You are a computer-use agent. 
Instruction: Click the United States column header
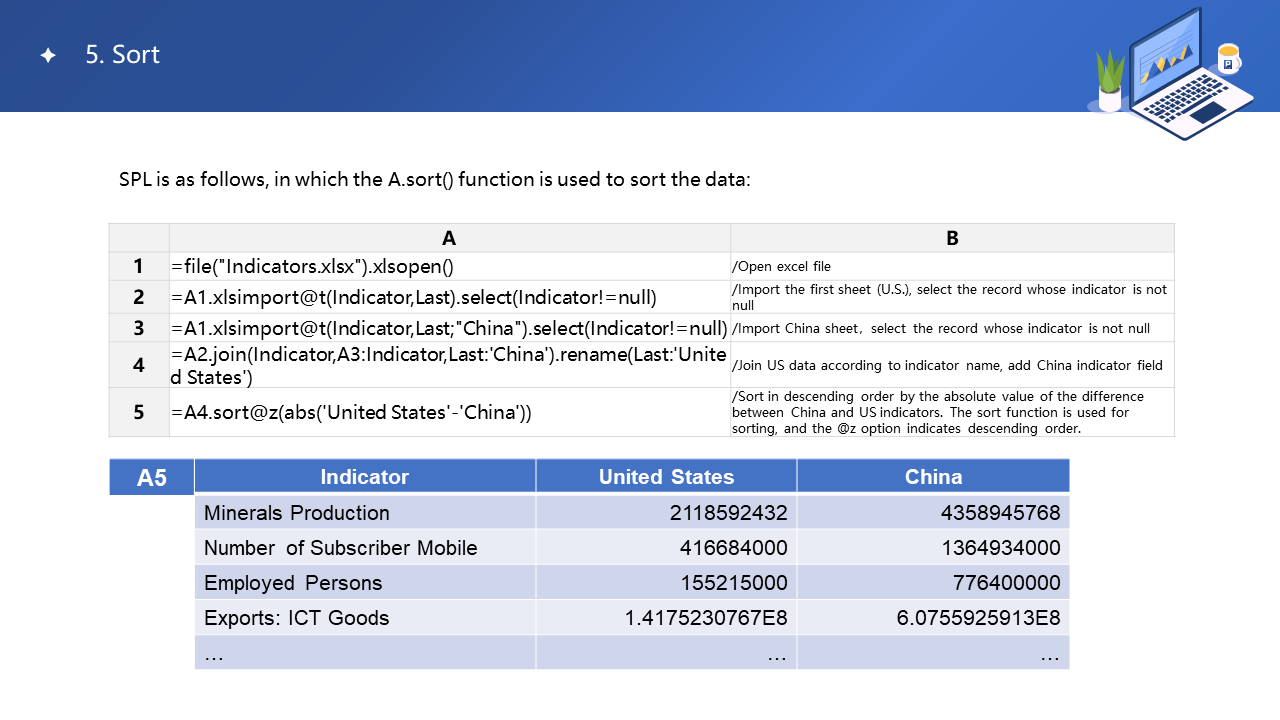coord(666,477)
